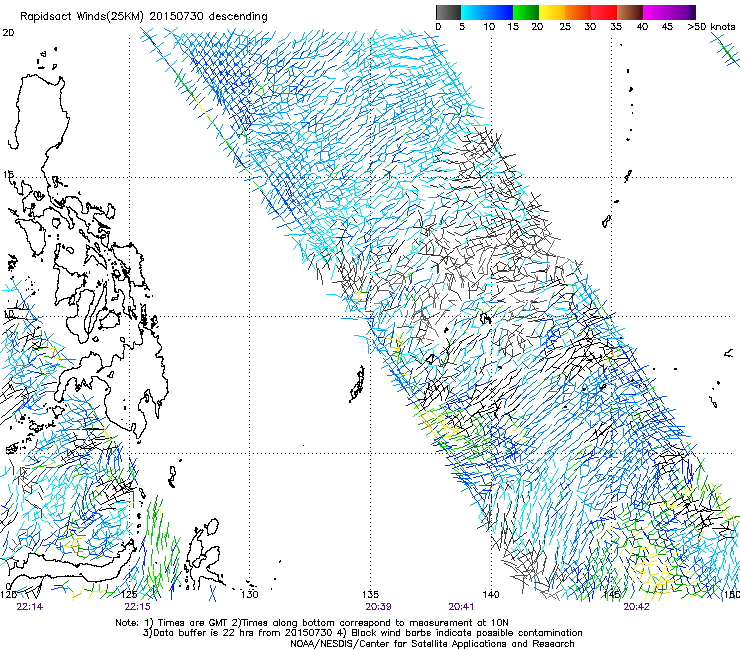Click the title text 'Rapidscat Winds(25KM) 20150730 descending'

[x=143, y=17]
